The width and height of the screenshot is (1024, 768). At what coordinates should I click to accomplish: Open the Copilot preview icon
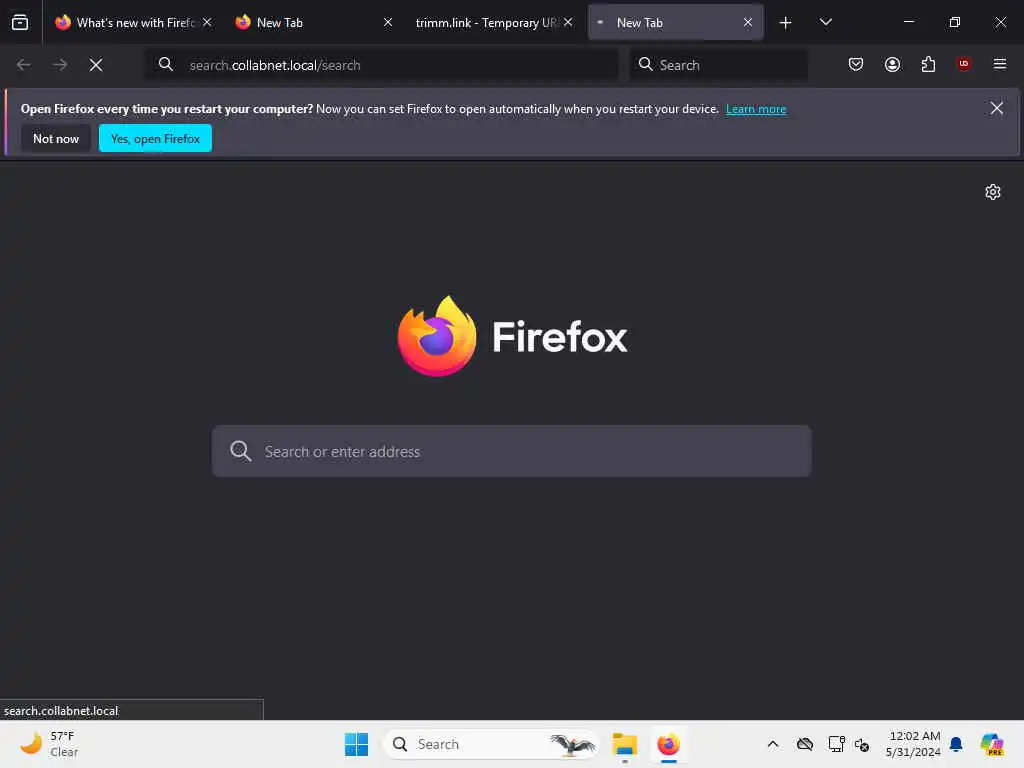tap(992, 744)
